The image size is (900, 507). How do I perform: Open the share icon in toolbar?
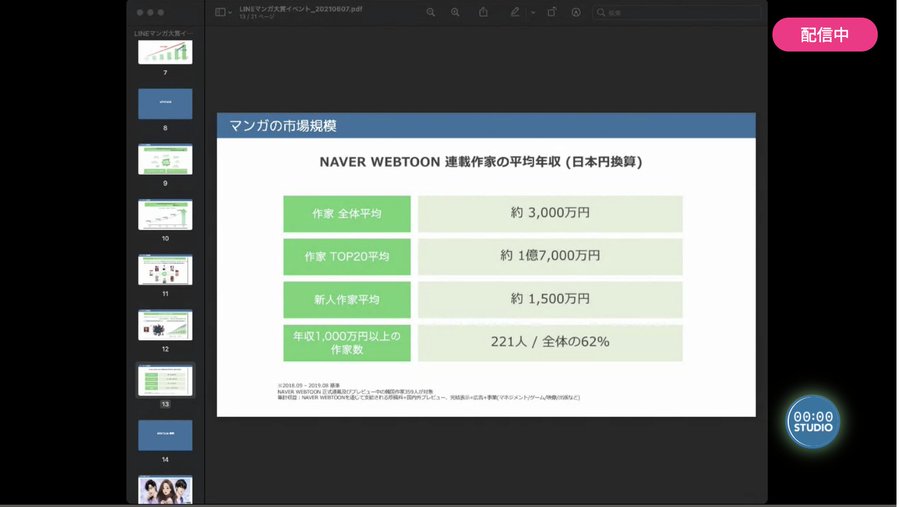pos(483,12)
